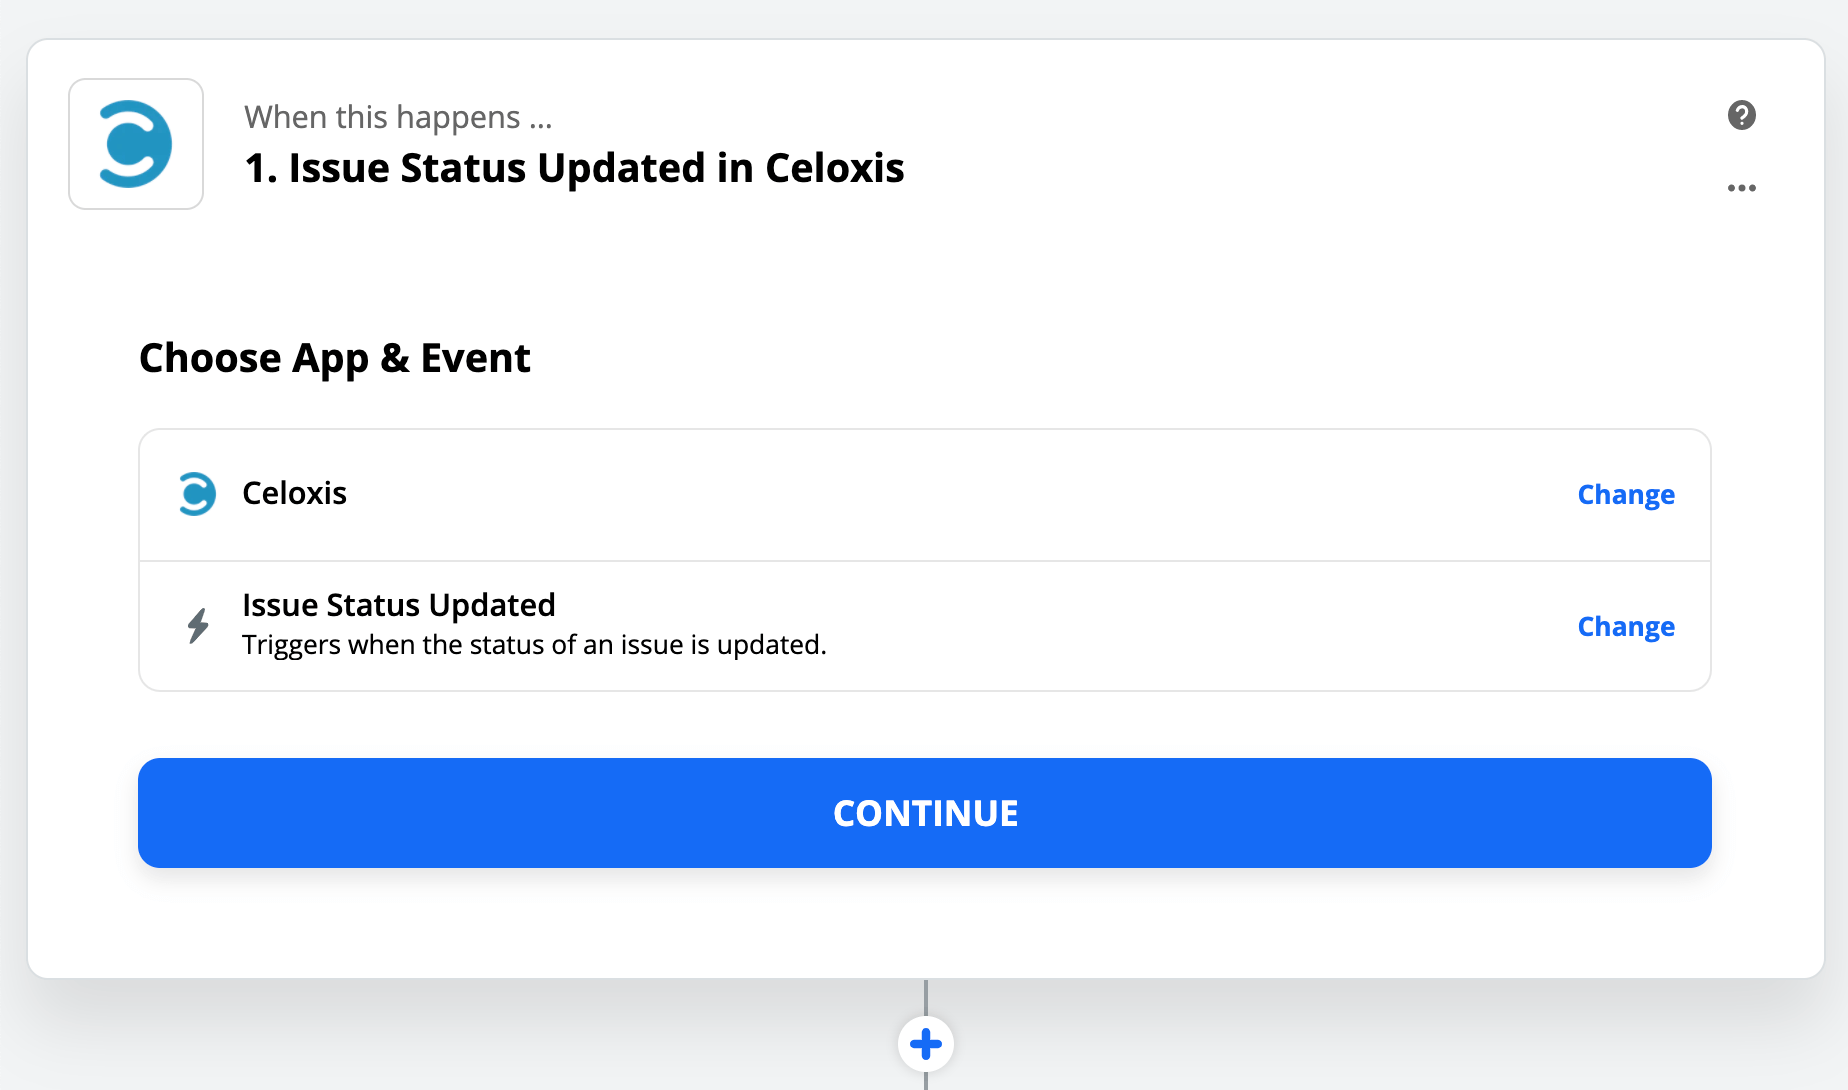This screenshot has width=1848, height=1090.
Task: Click the Choose App & Event heading
Action: coord(334,358)
